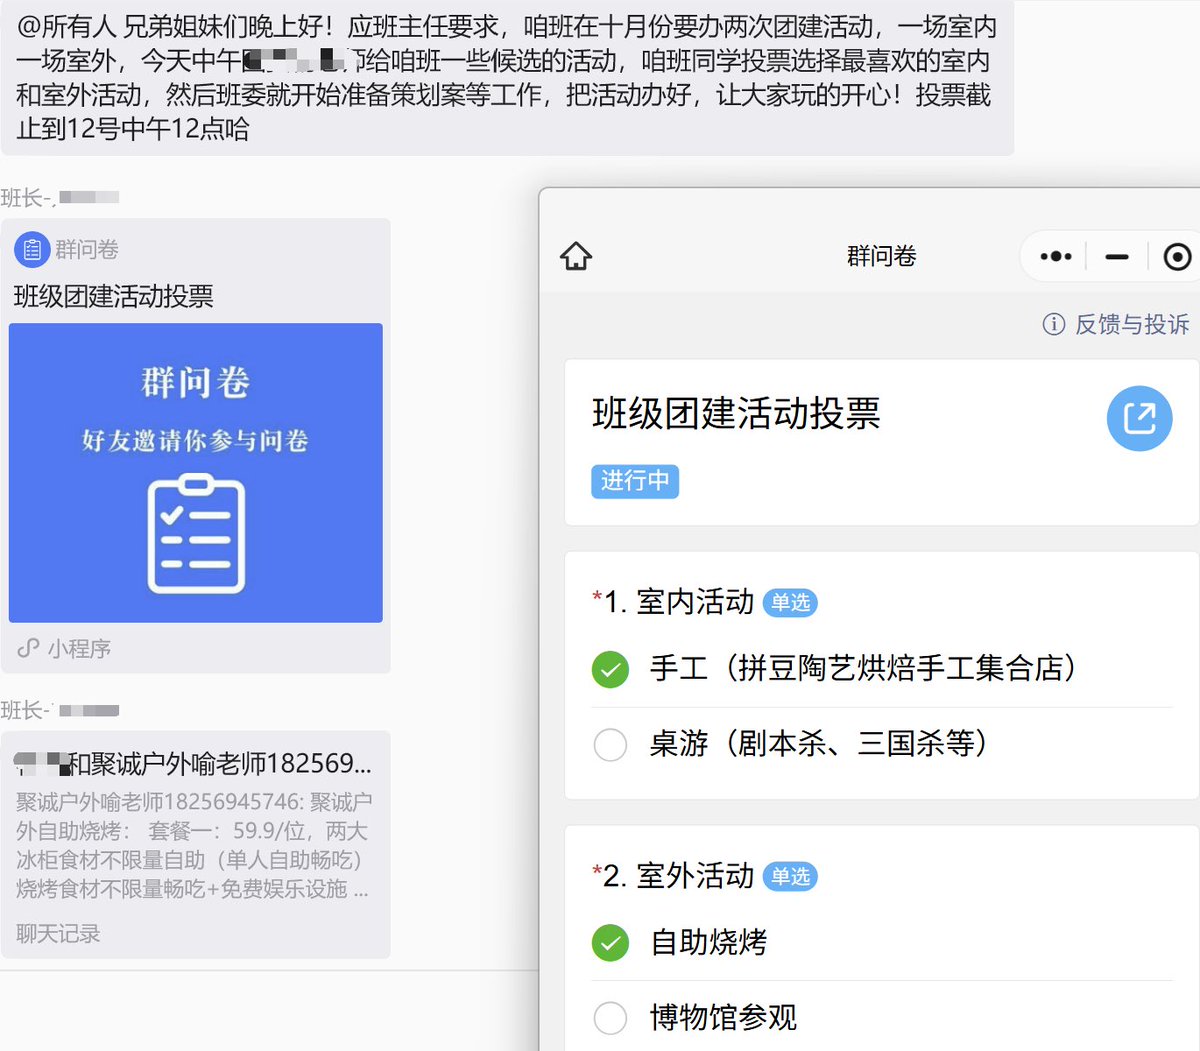Click the 2. 室外活动 question title
The height and width of the screenshot is (1051, 1200).
(679, 876)
